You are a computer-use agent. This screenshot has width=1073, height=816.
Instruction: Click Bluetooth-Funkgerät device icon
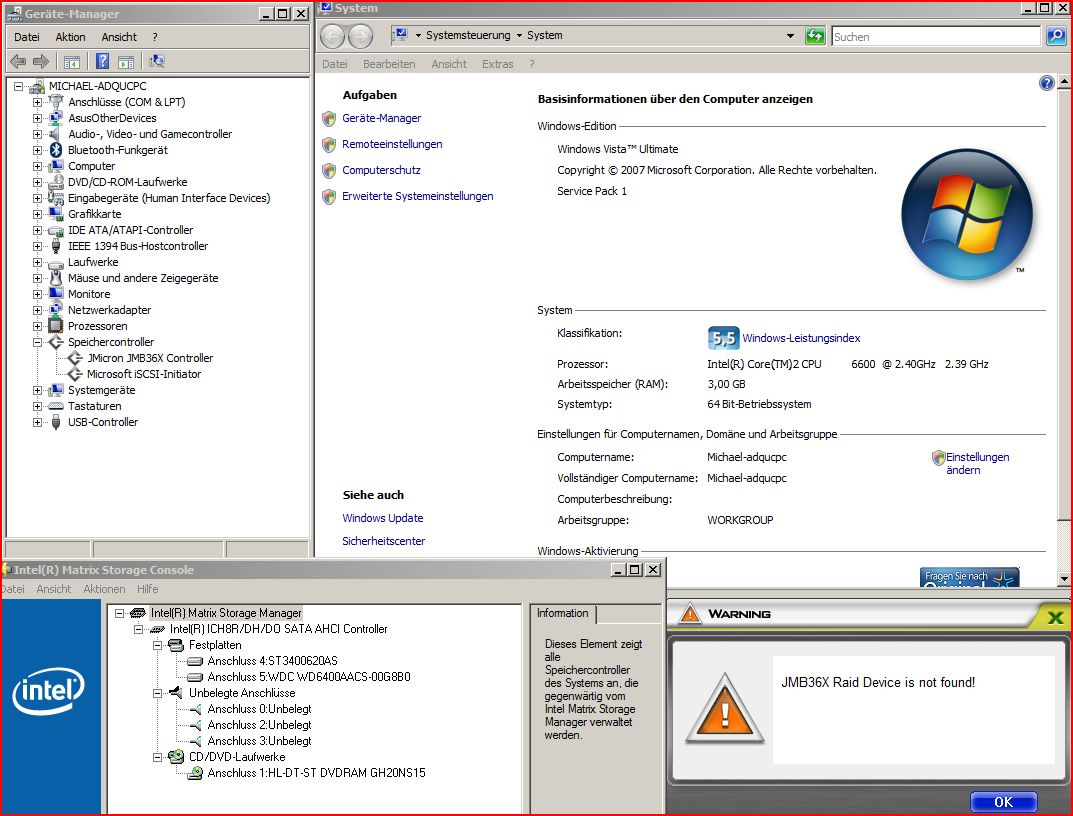pos(56,150)
